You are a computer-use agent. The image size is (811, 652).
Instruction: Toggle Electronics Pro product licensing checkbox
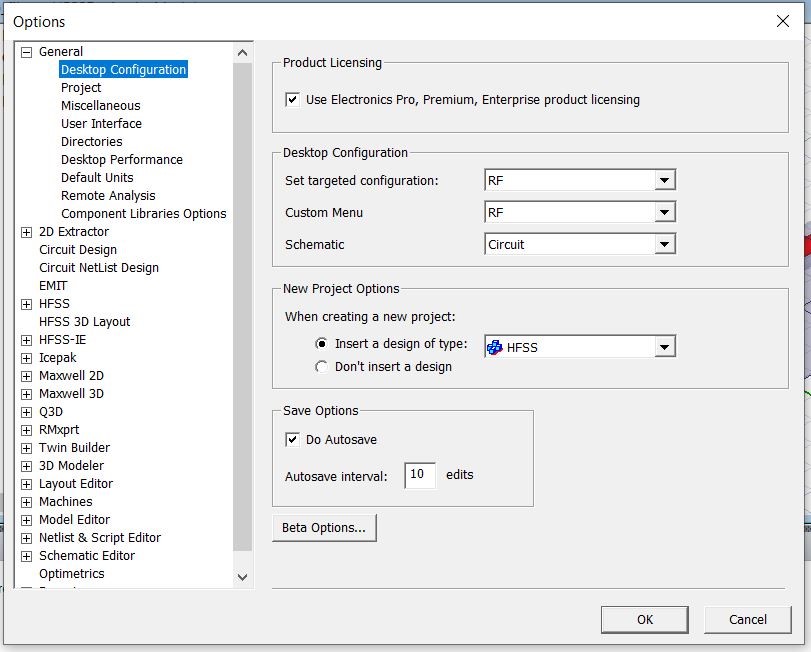click(x=292, y=99)
